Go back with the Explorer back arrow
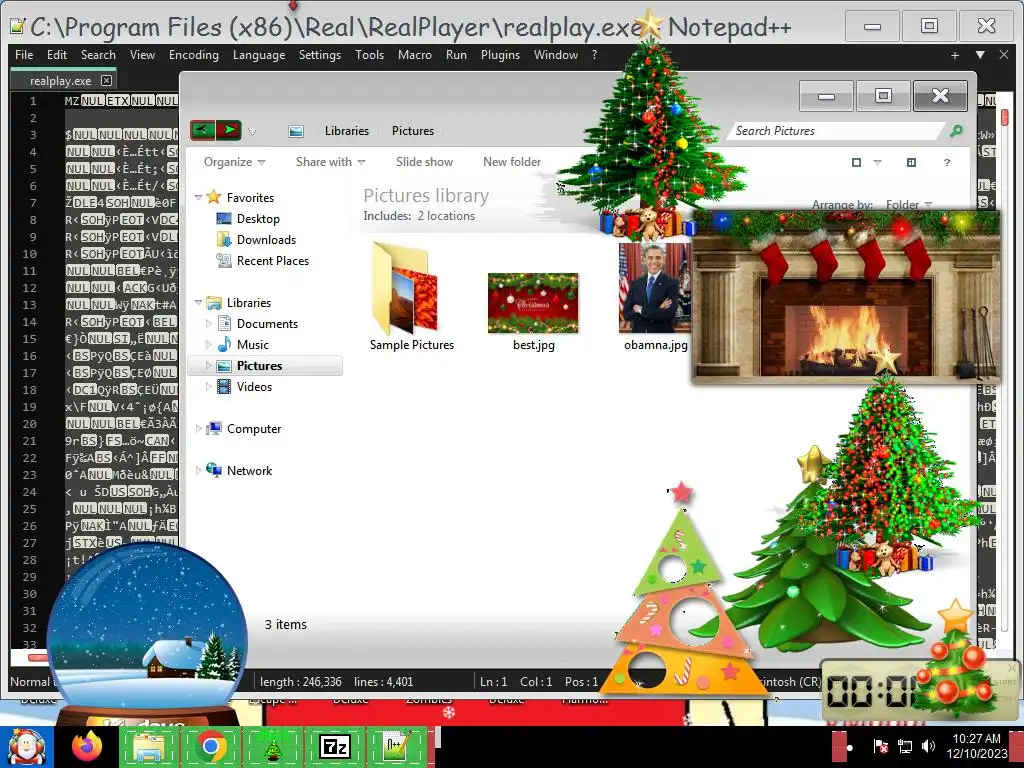The height and width of the screenshot is (768, 1024). point(202,130)
